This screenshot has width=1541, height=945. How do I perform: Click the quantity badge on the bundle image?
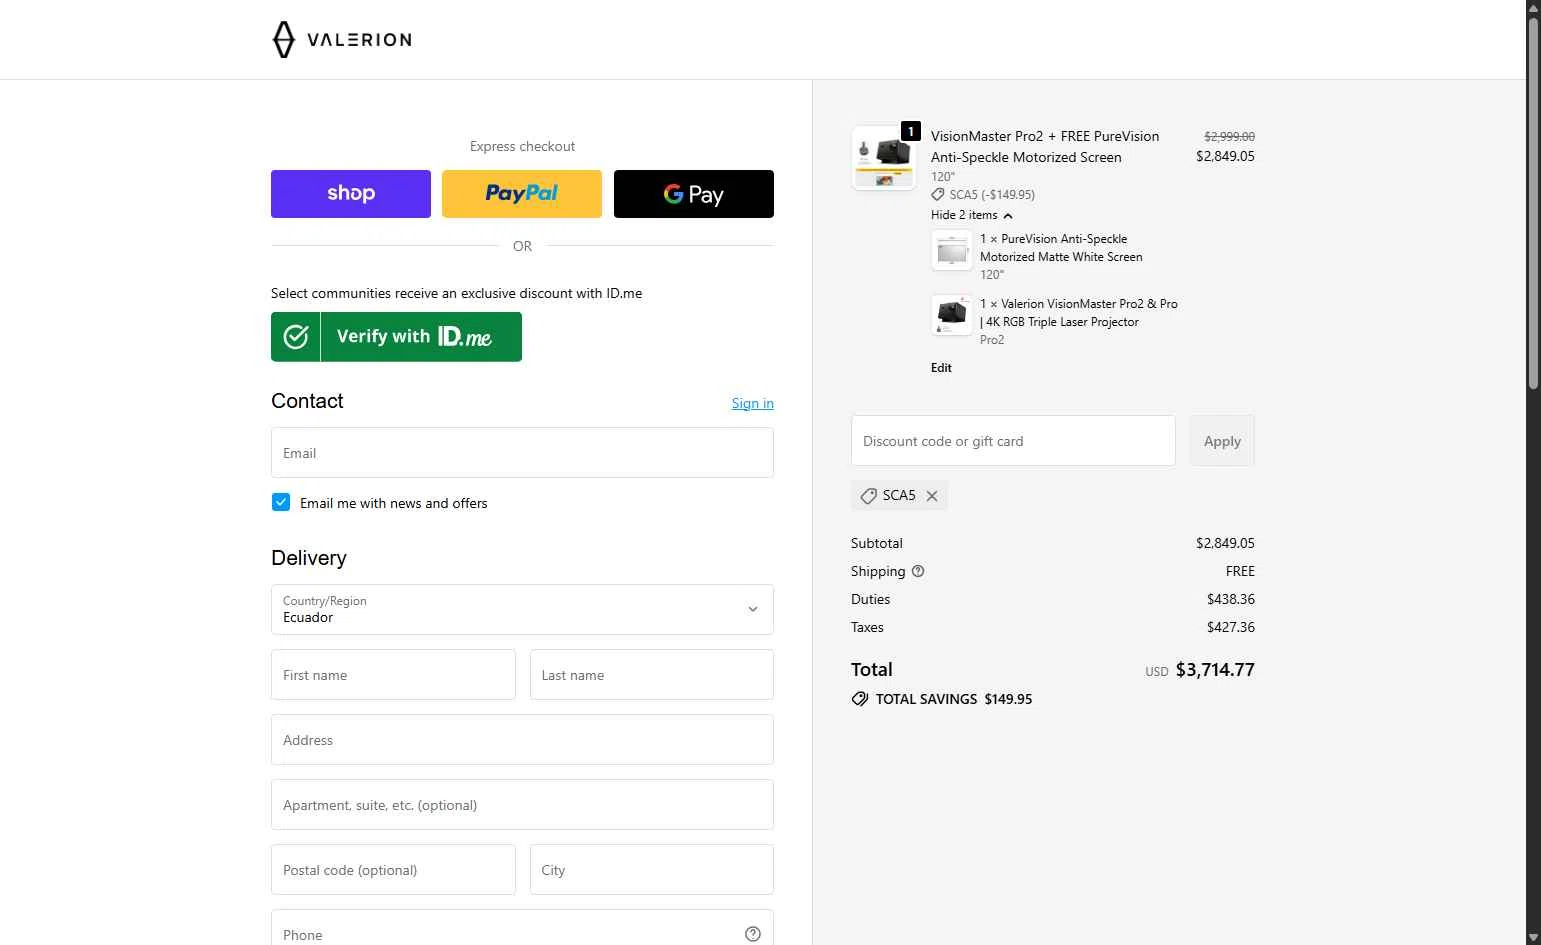pyautogui.click(x=911, y=131)
